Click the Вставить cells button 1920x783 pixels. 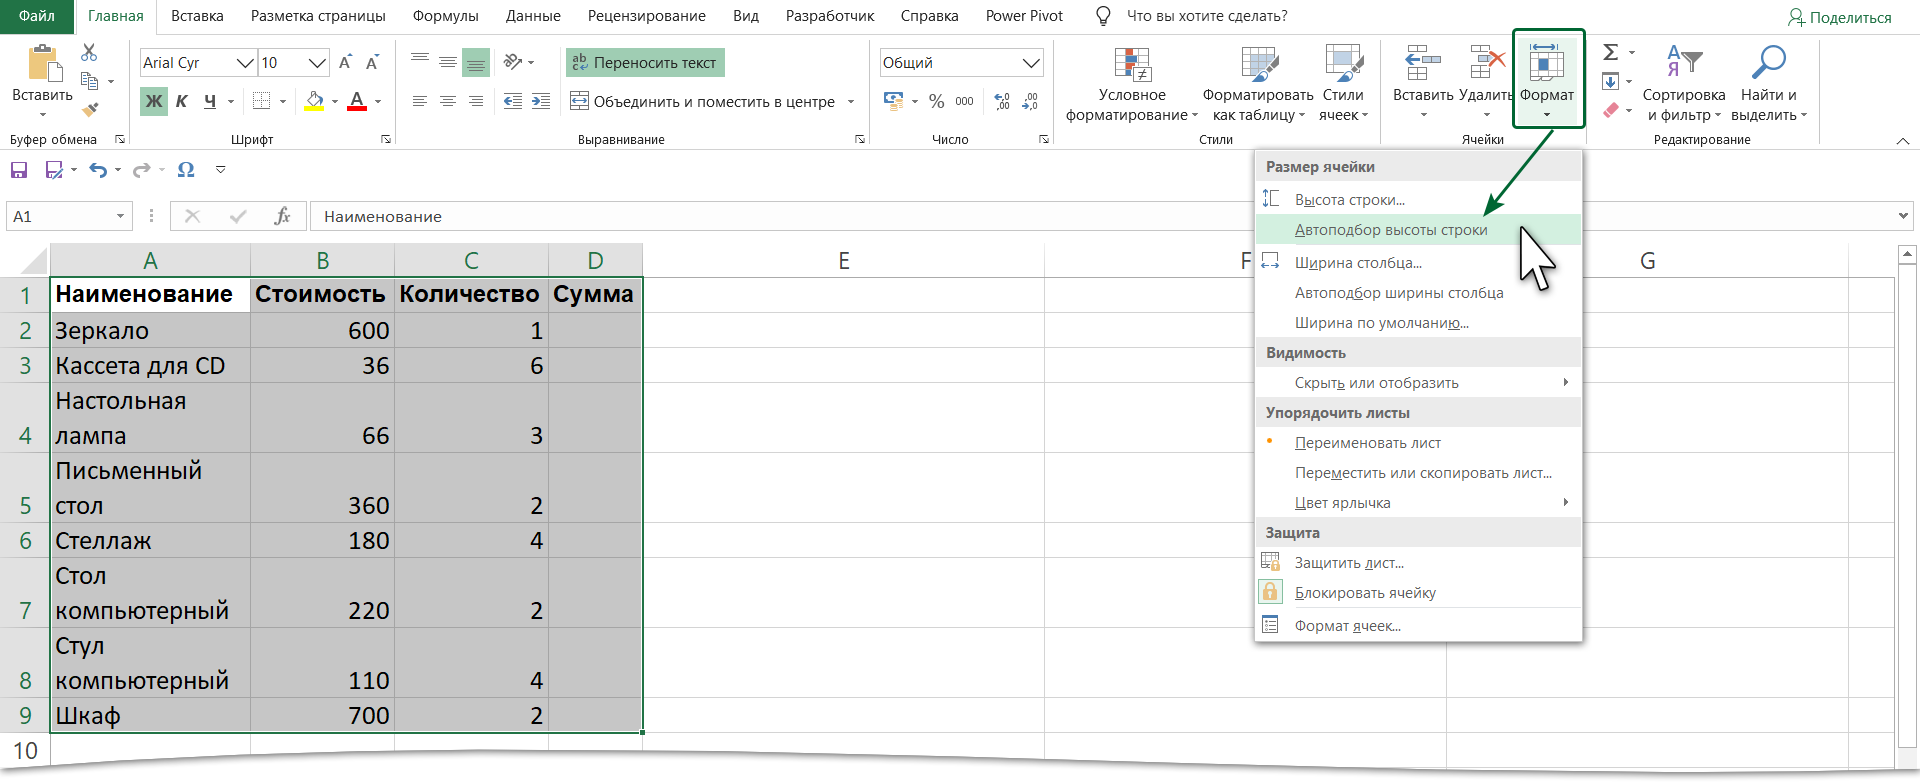1423,81
